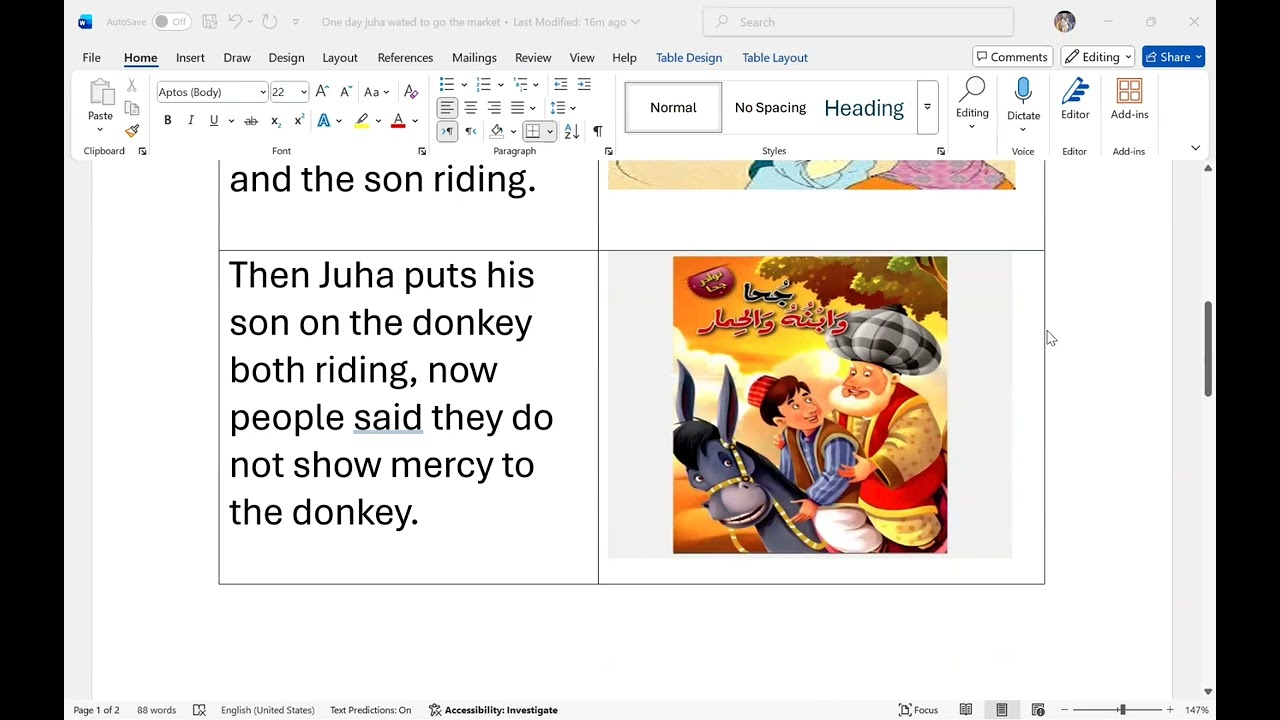Open the font size dropdown
Screen dimensions: 1280x720
pyautogui.click(x=303, y=92)
